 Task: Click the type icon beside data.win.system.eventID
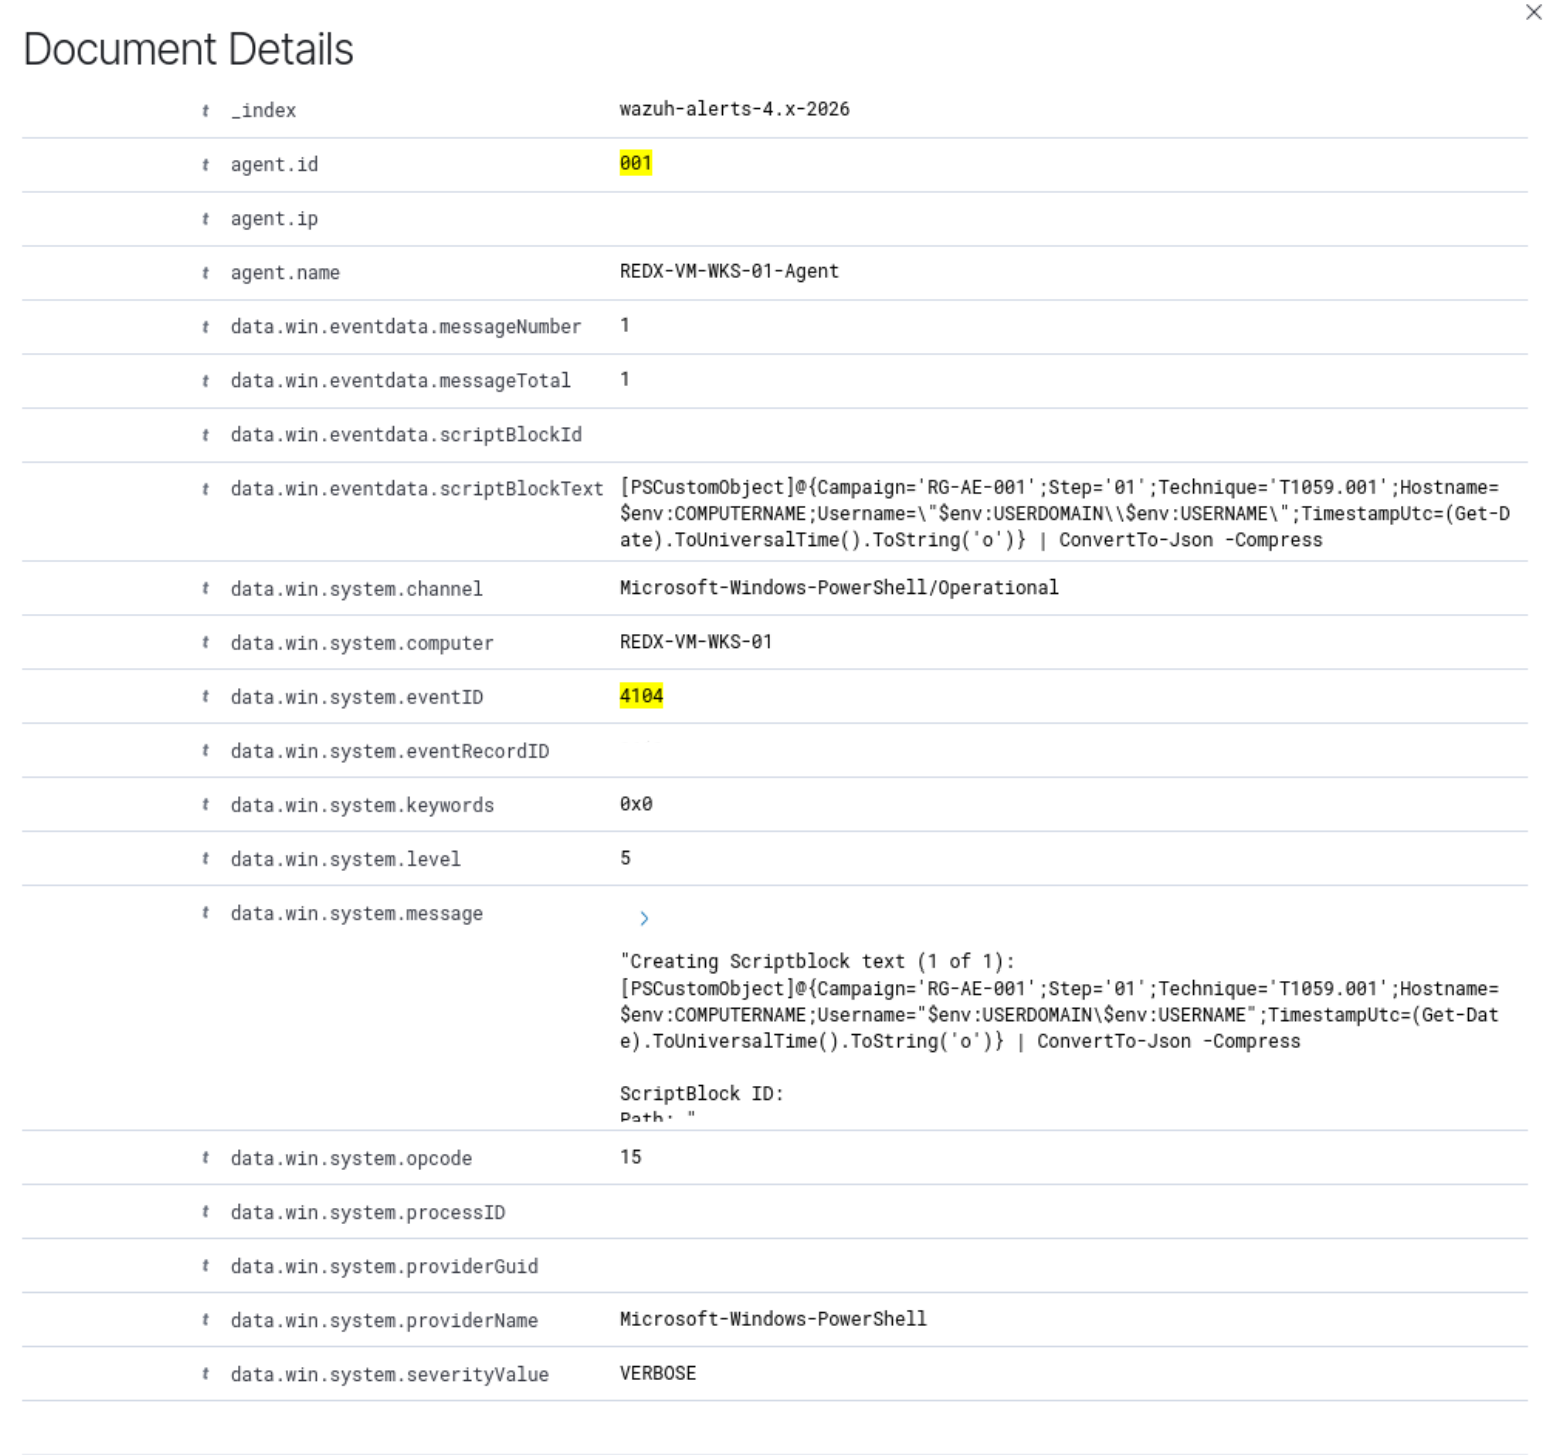pos(205,697)
